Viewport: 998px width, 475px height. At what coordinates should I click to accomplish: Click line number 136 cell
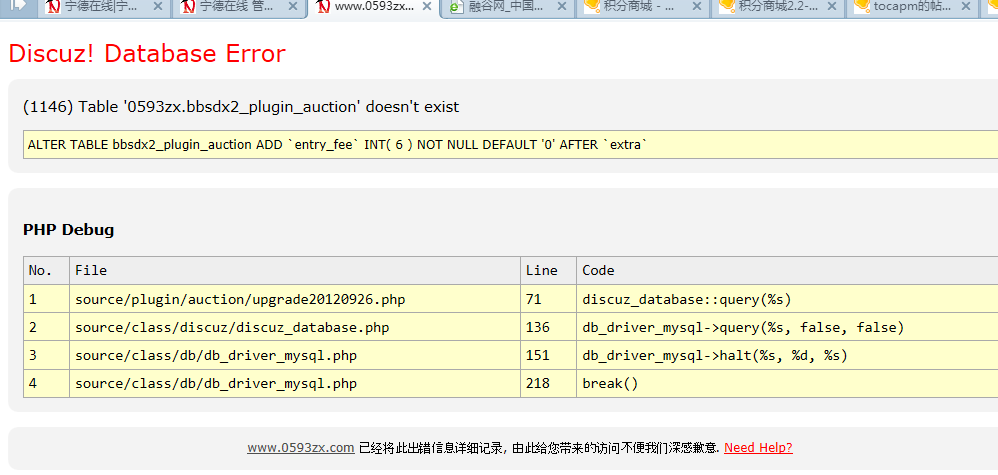pyautogui.click(x=548, y=327)
